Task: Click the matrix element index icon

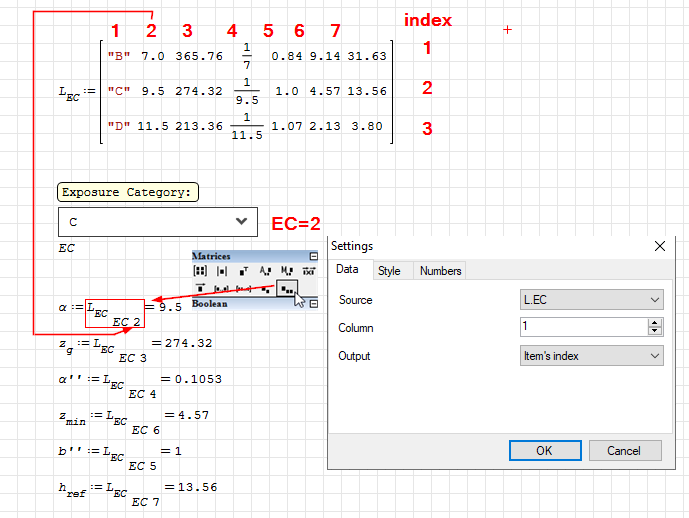Action: (287, 289)
